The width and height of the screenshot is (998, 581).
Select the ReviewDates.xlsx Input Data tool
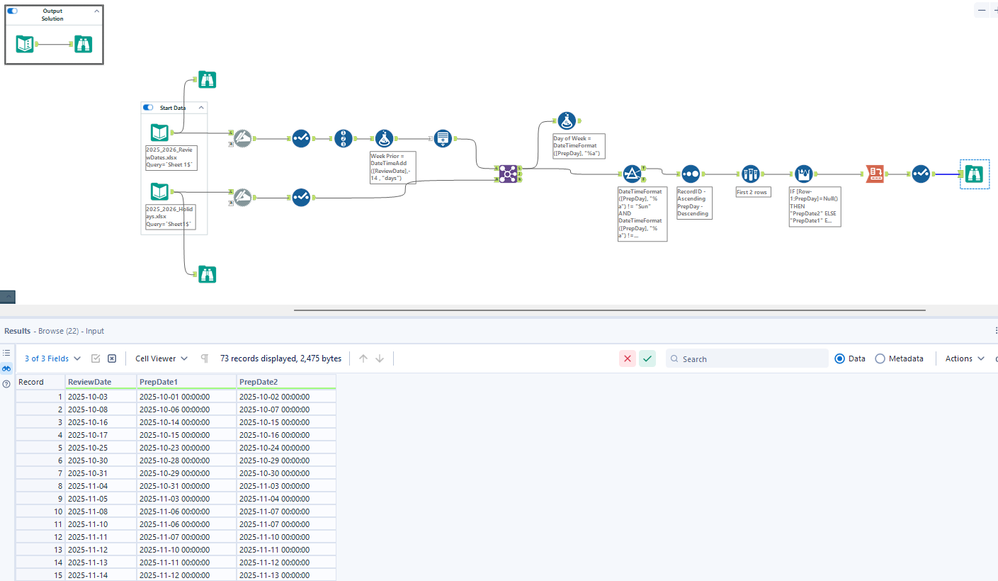[x=159, y=132]
